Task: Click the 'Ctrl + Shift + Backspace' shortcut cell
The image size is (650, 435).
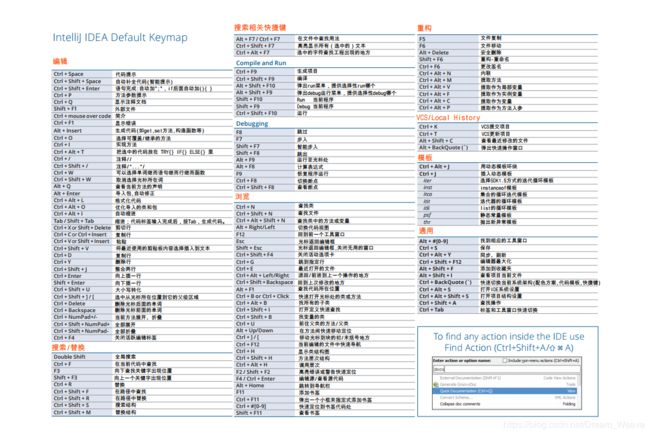Action: pos(264,282)
